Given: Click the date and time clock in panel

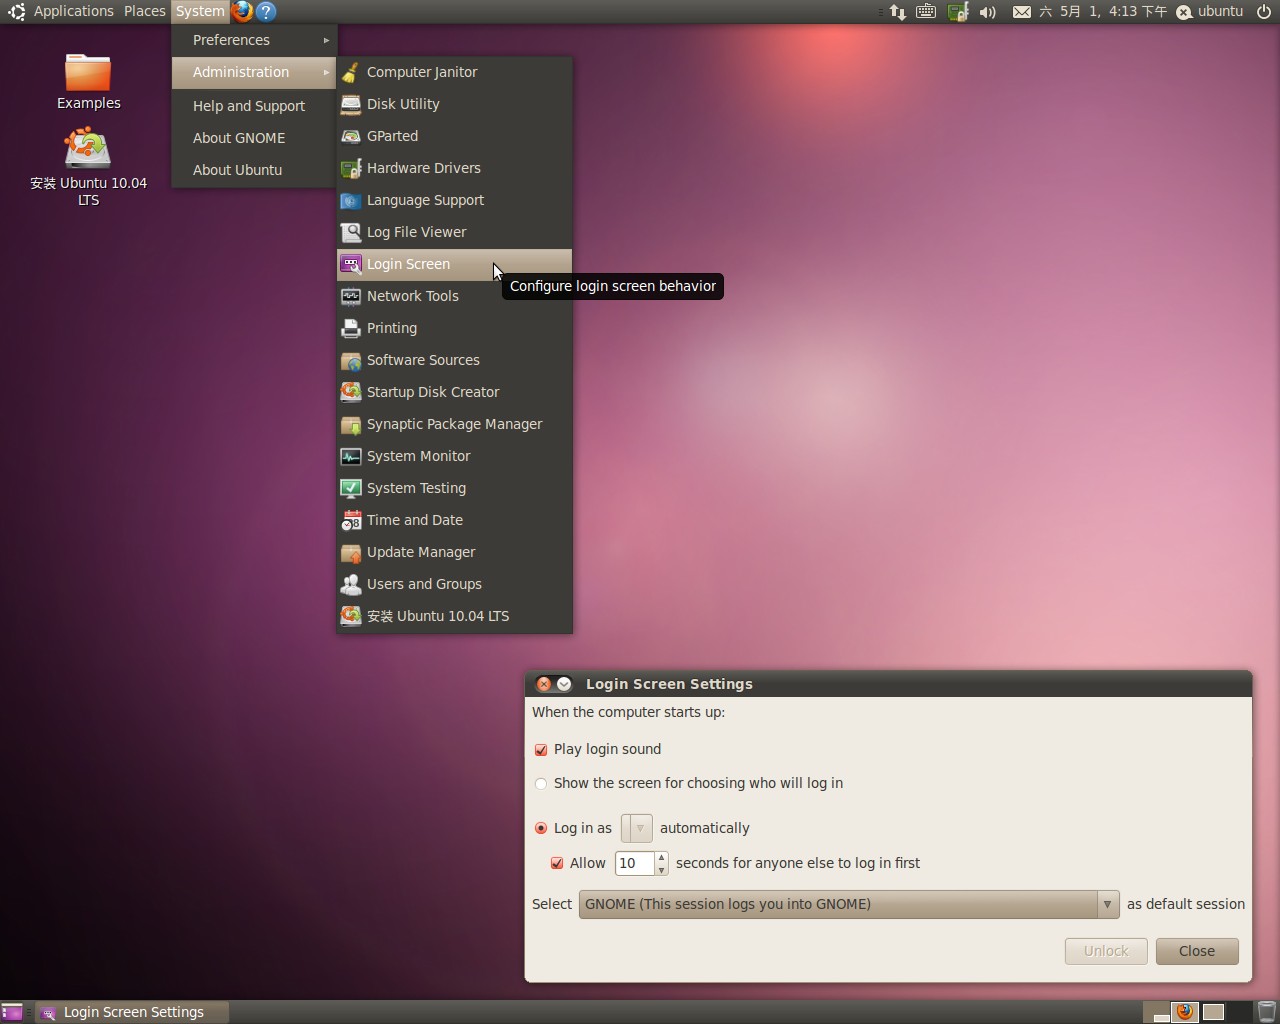Looking at the screenshot, I should tap(1103, 12).
